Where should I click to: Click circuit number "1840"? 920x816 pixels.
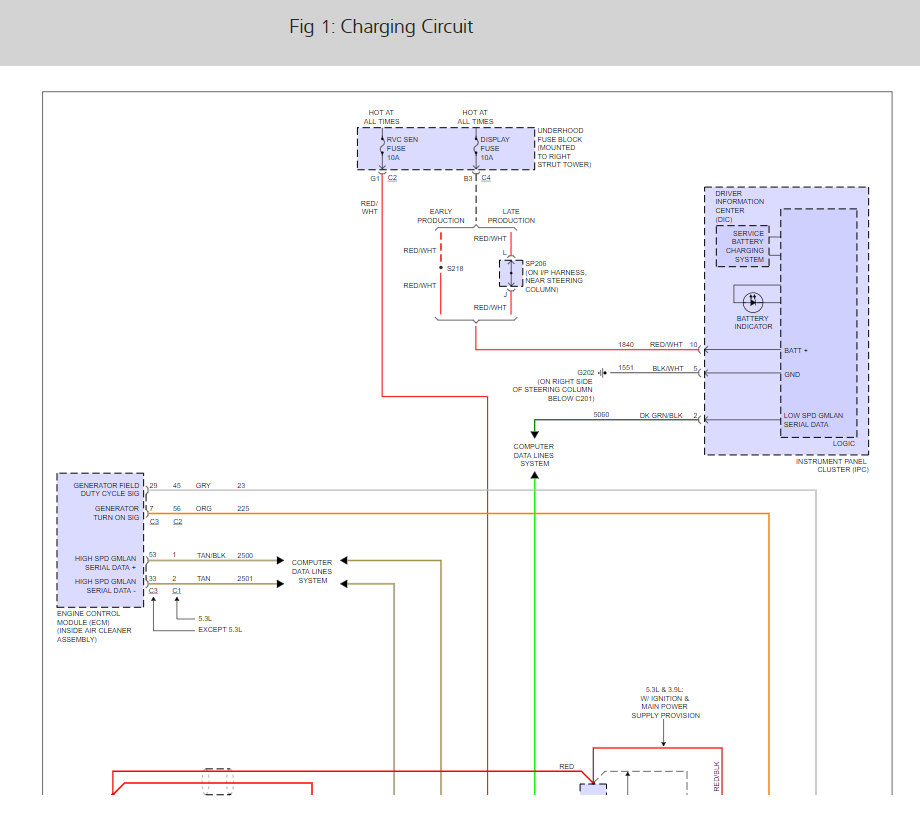click(x=626, y=345)
